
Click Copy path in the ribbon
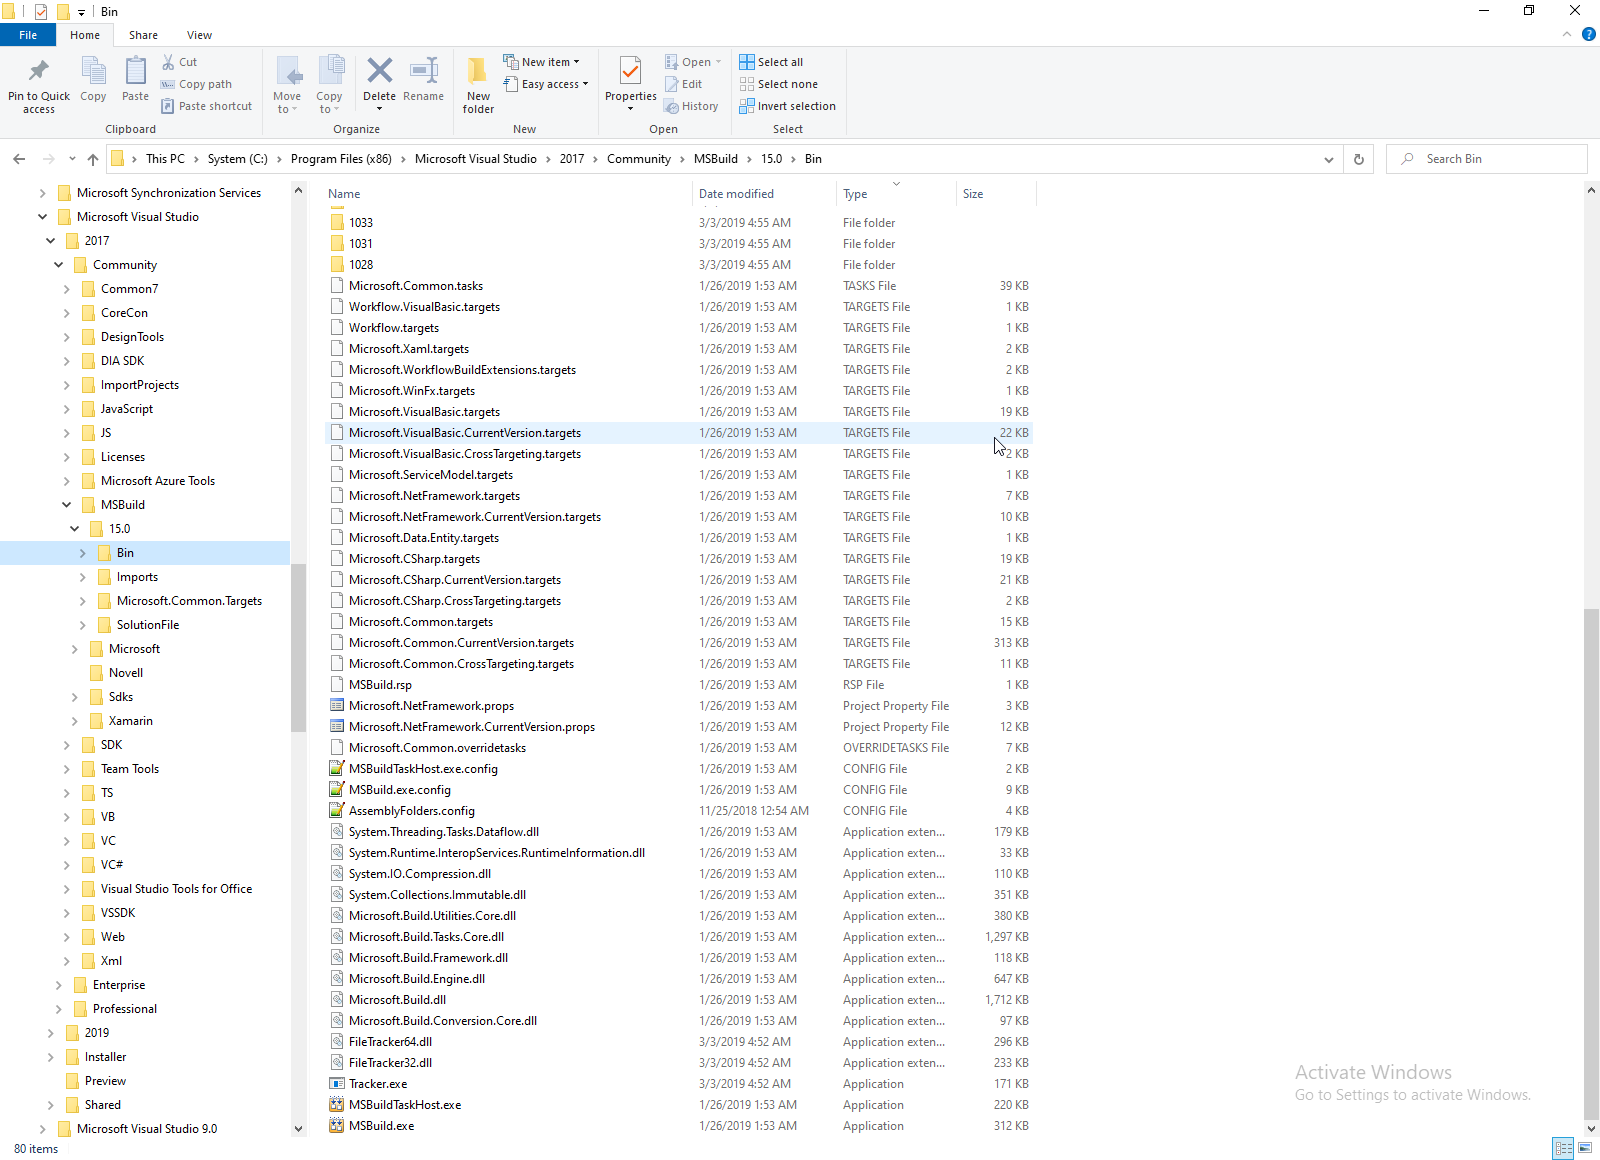tap(196, 84)
